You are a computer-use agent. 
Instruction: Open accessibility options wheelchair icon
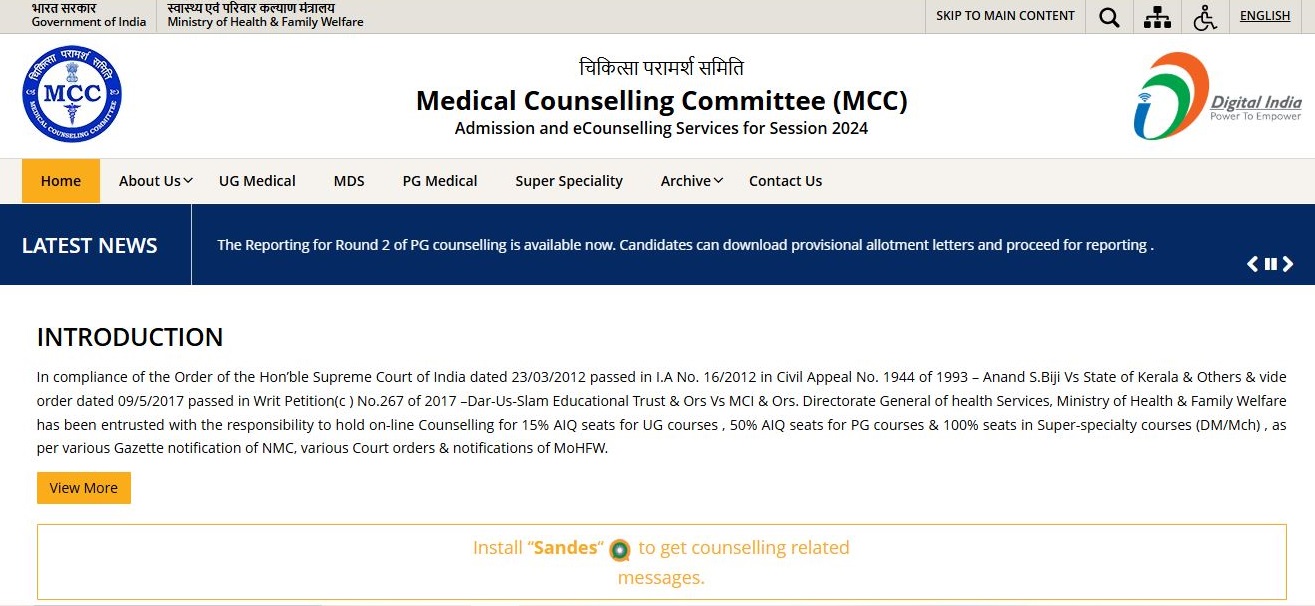[1205, 17]
